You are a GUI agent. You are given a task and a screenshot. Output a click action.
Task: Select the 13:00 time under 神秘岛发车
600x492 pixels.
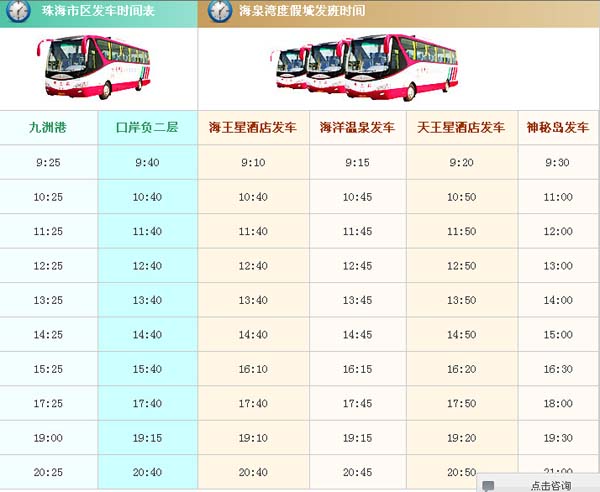[558, 266]
